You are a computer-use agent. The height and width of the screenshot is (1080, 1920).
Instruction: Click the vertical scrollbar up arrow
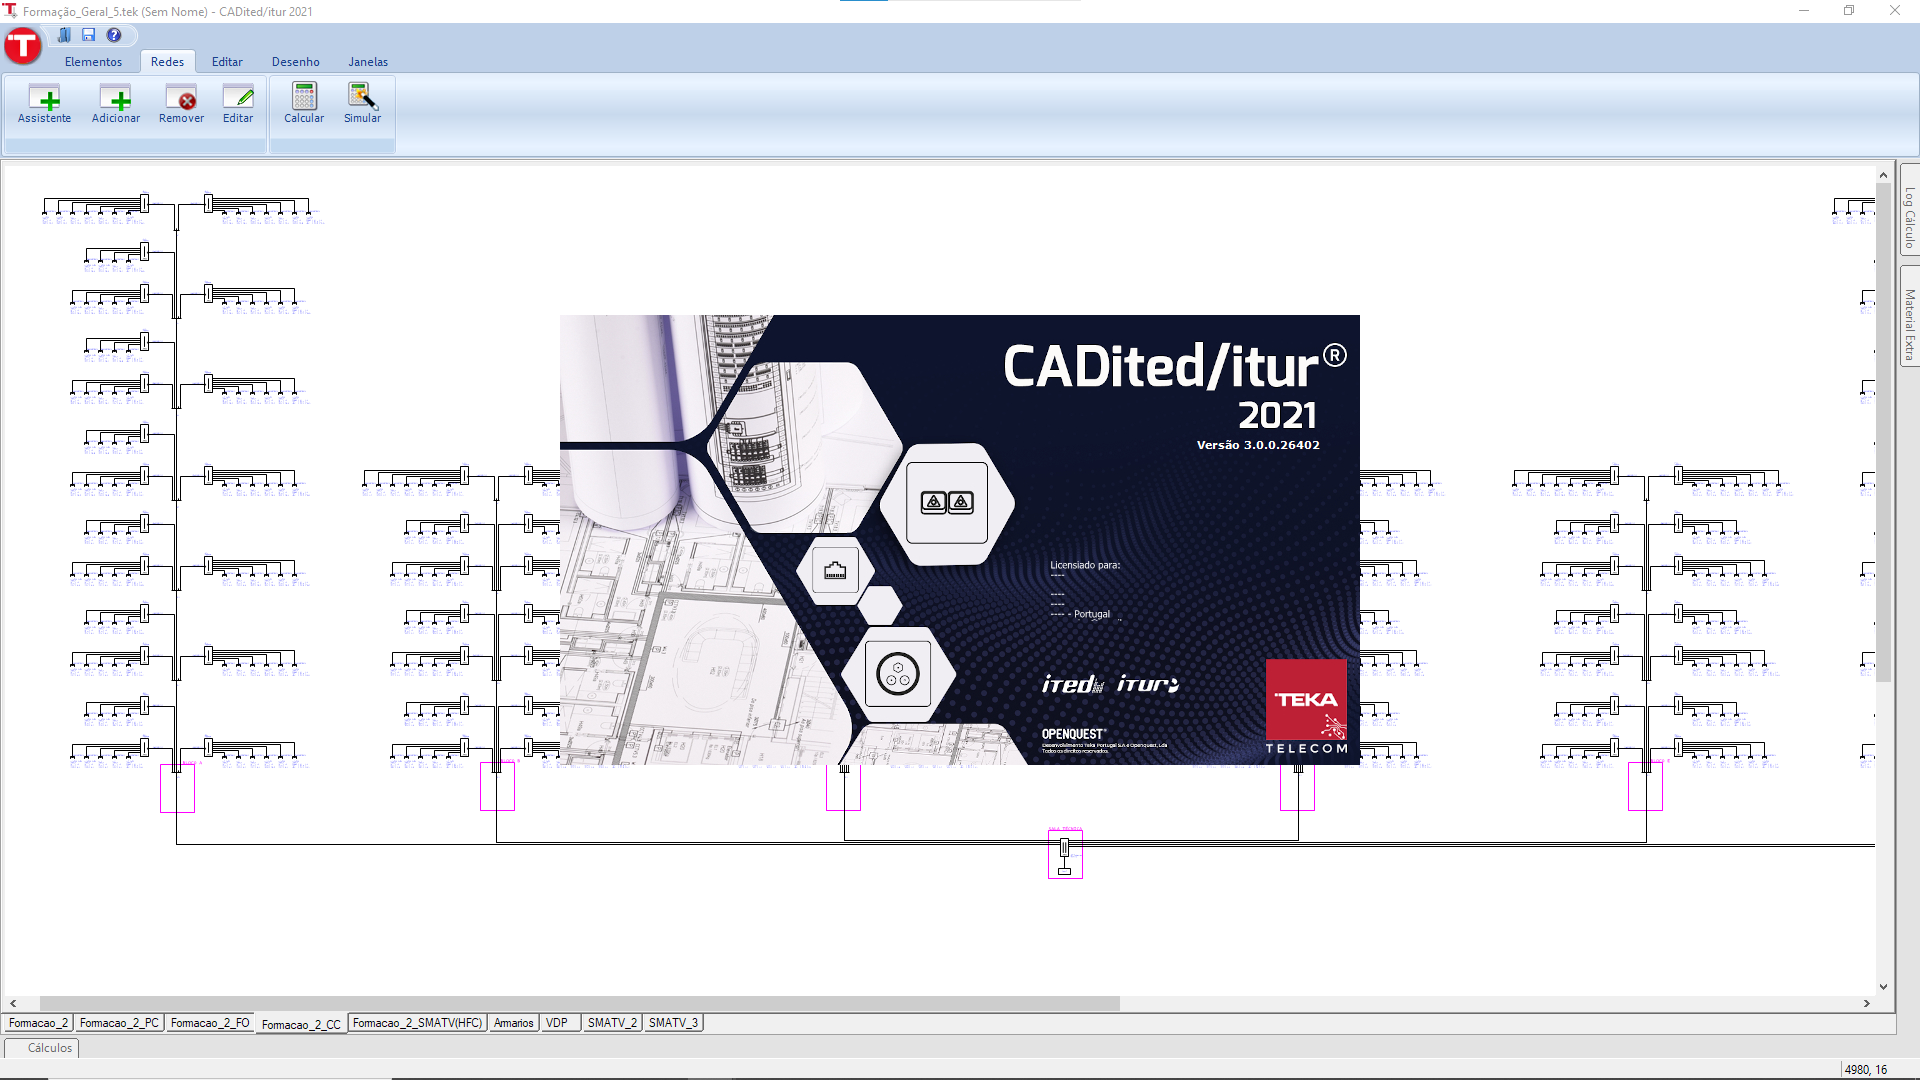[x=1883, y=175]
